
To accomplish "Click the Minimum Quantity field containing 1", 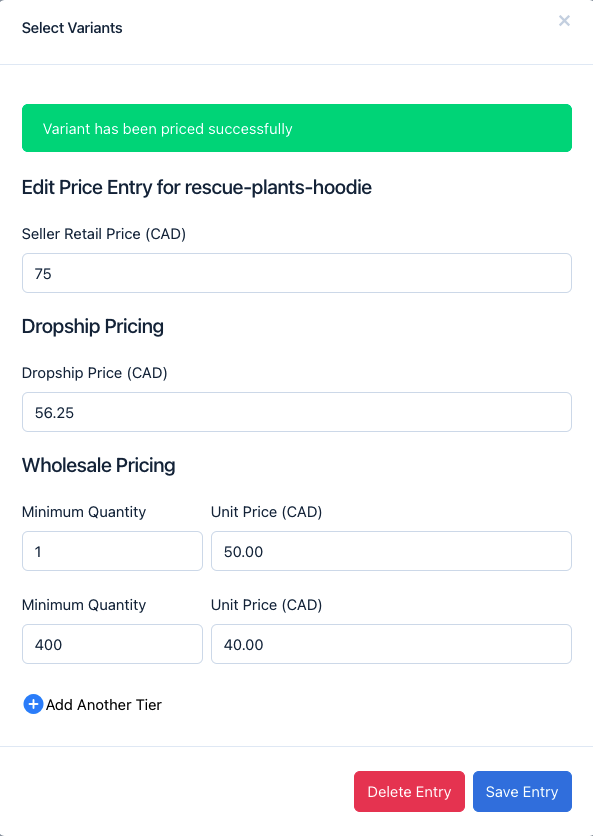I will tap(112, 551).
